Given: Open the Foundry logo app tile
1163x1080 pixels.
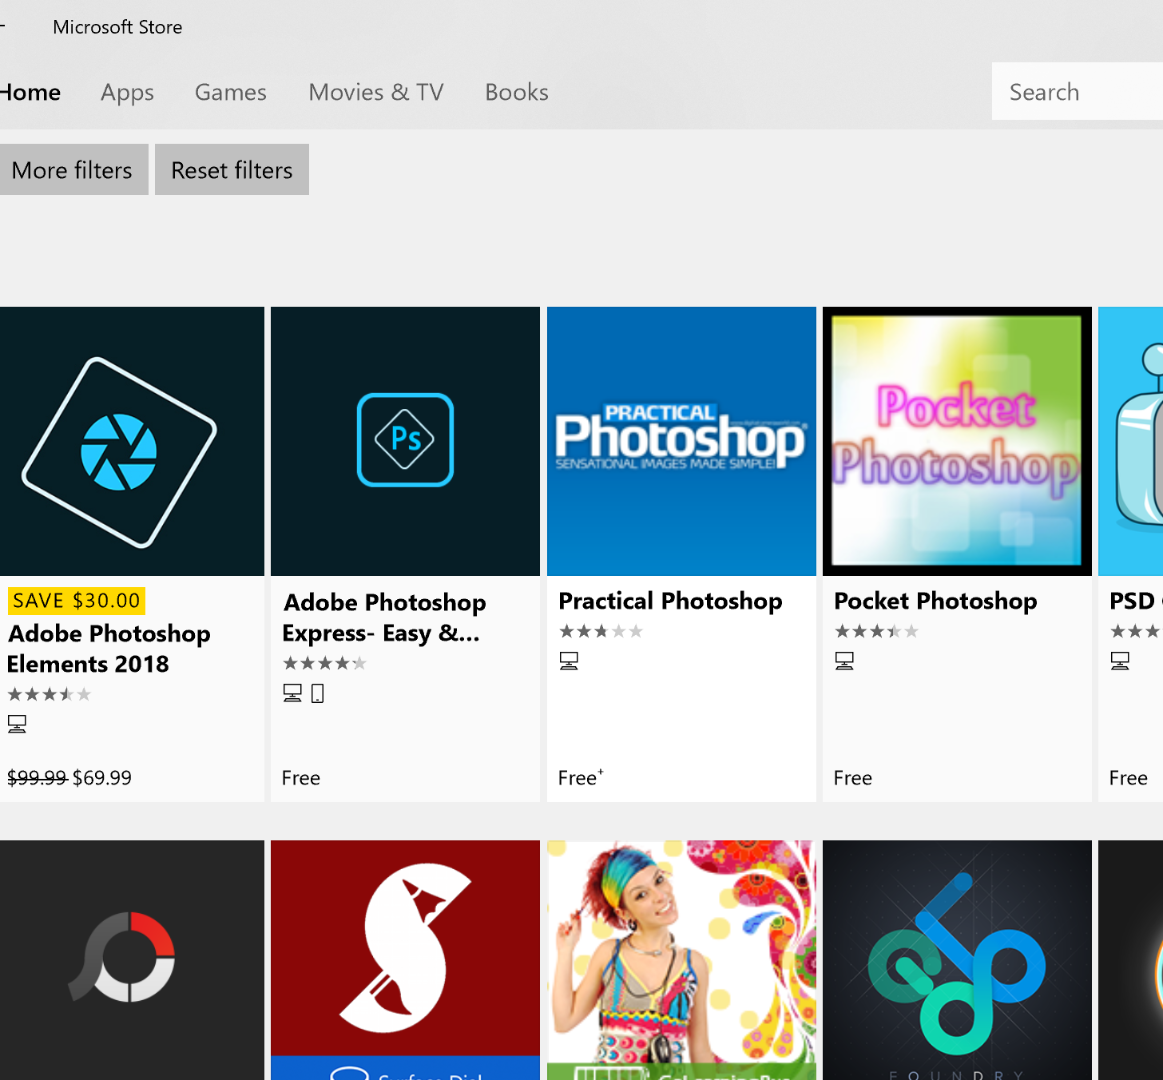Looking at the screenshot, I should (958, 960).
